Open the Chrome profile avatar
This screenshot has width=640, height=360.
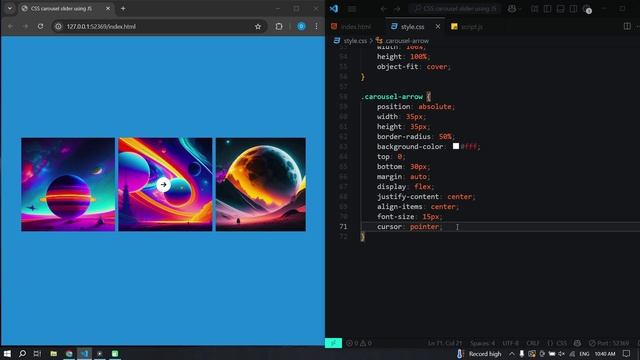tap(301, 26)
